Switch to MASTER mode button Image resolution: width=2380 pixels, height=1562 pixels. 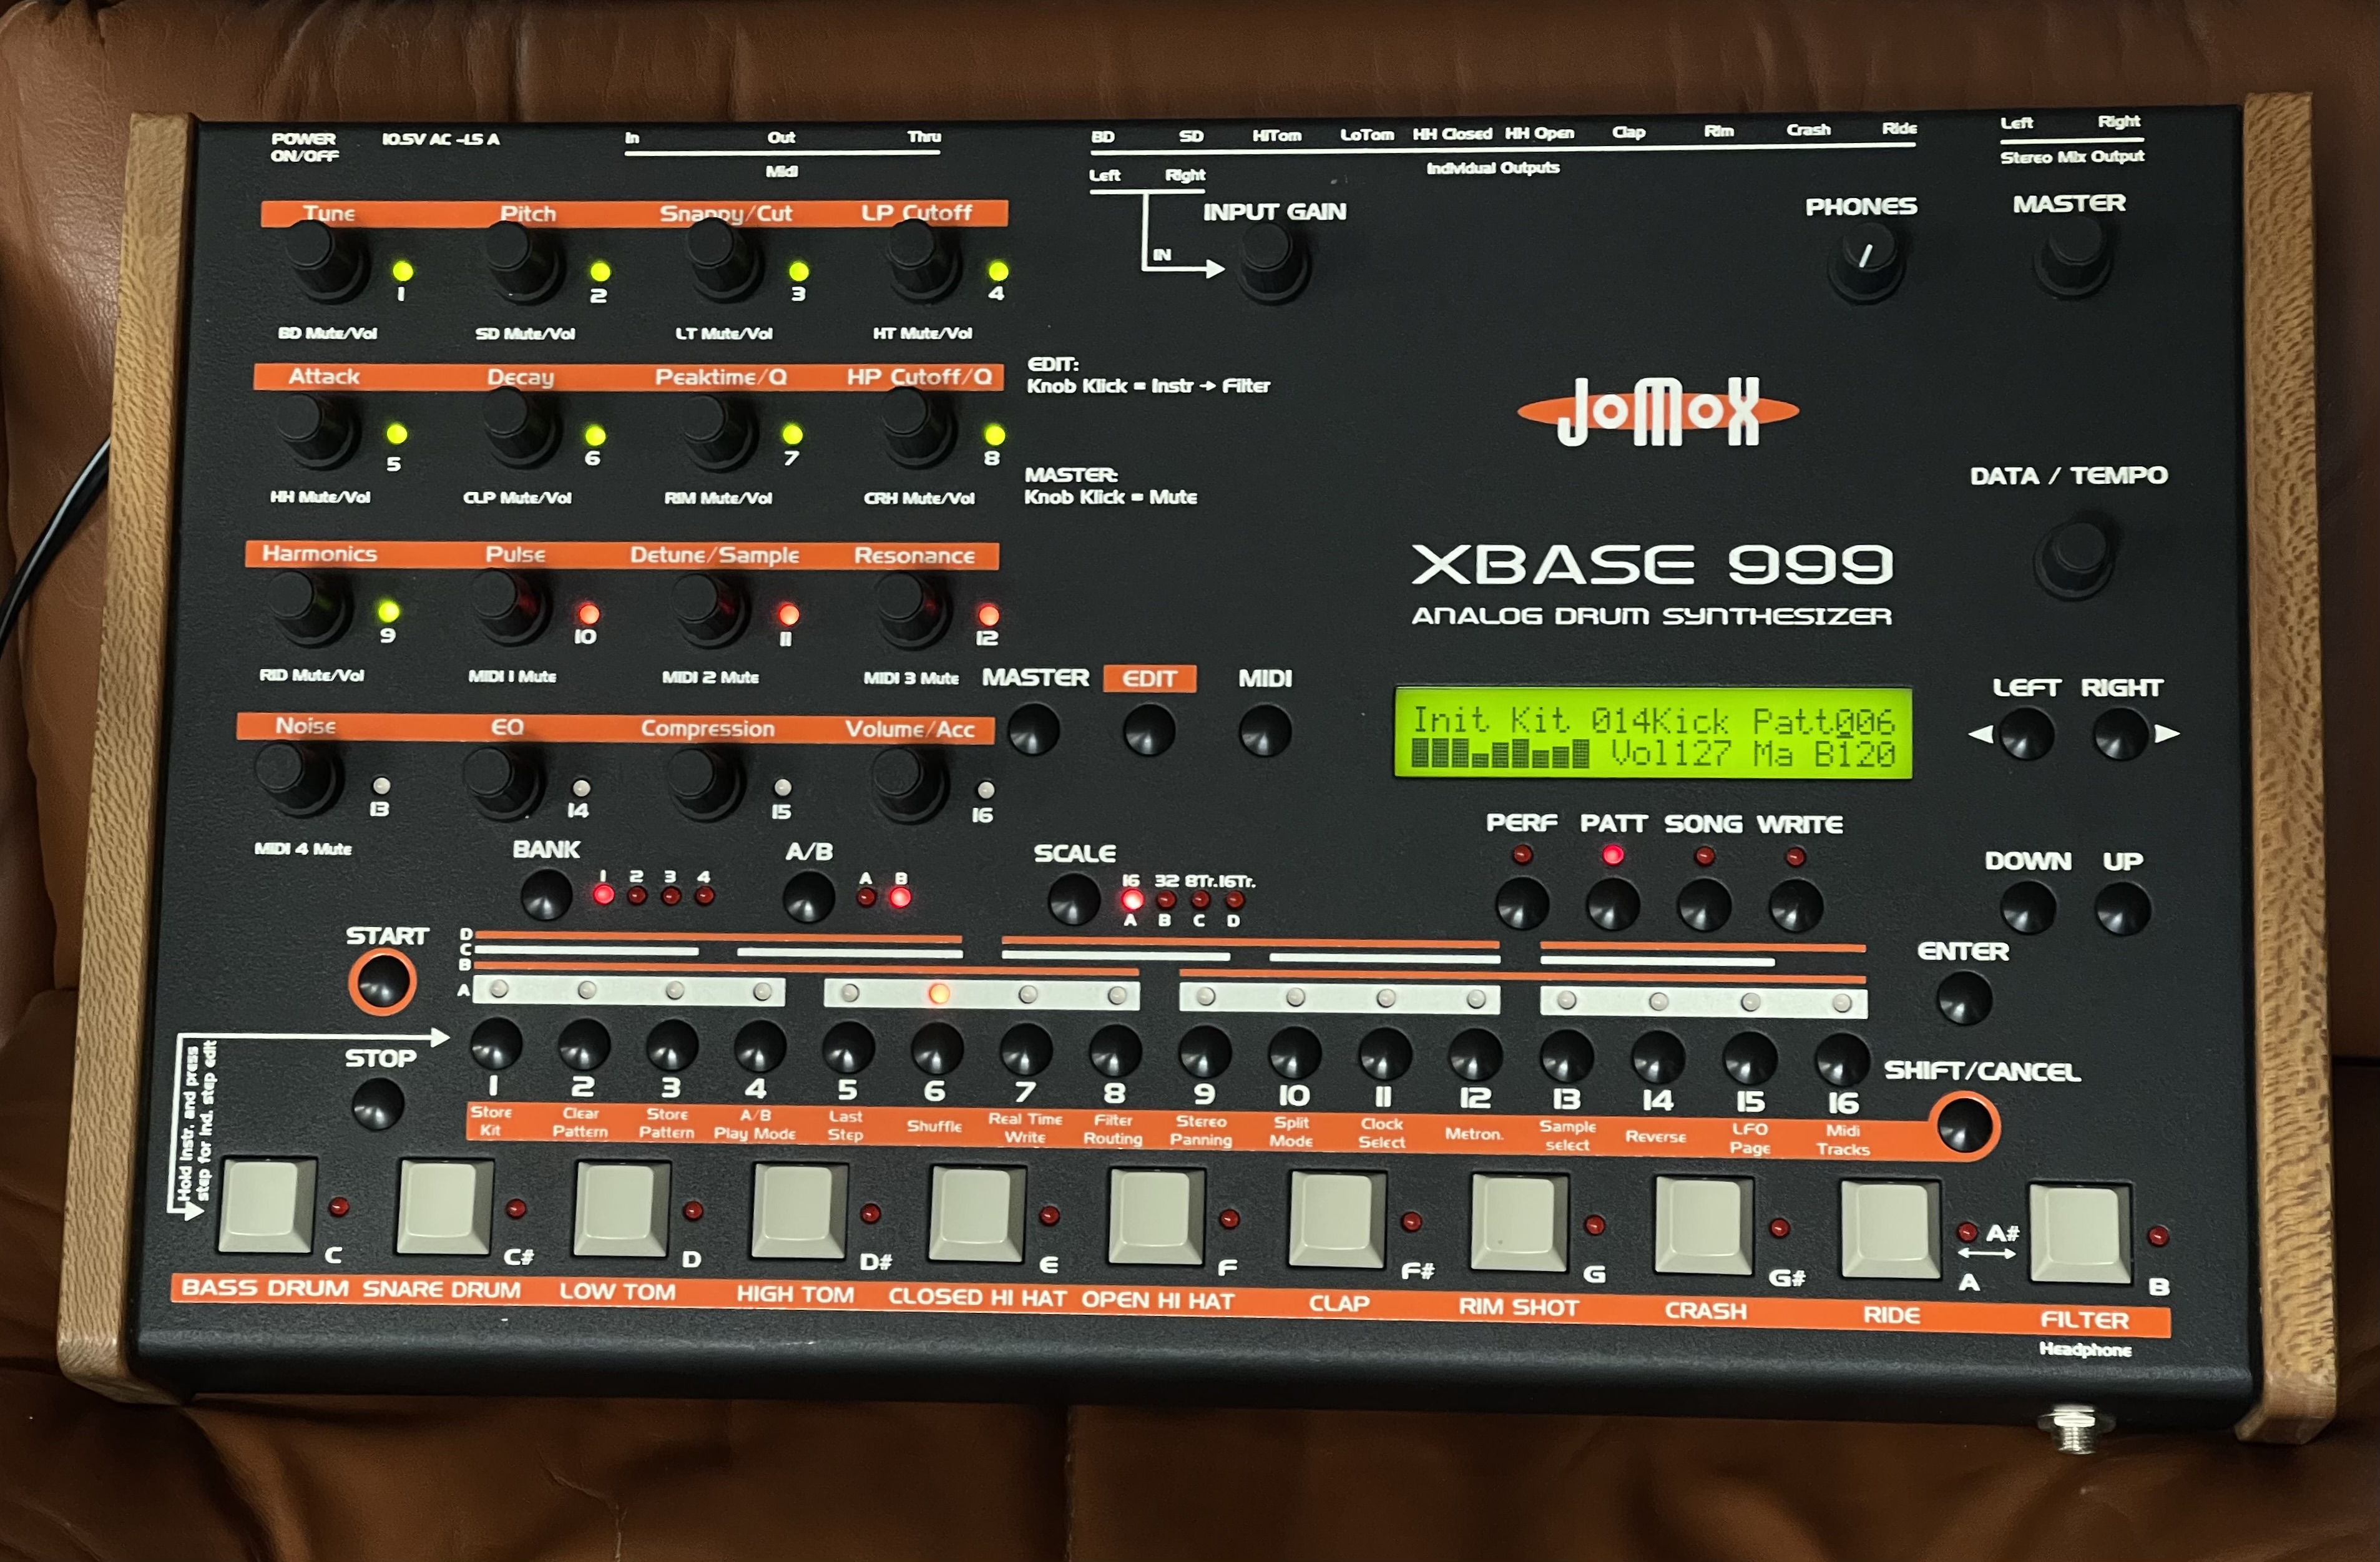(1034, 728)
